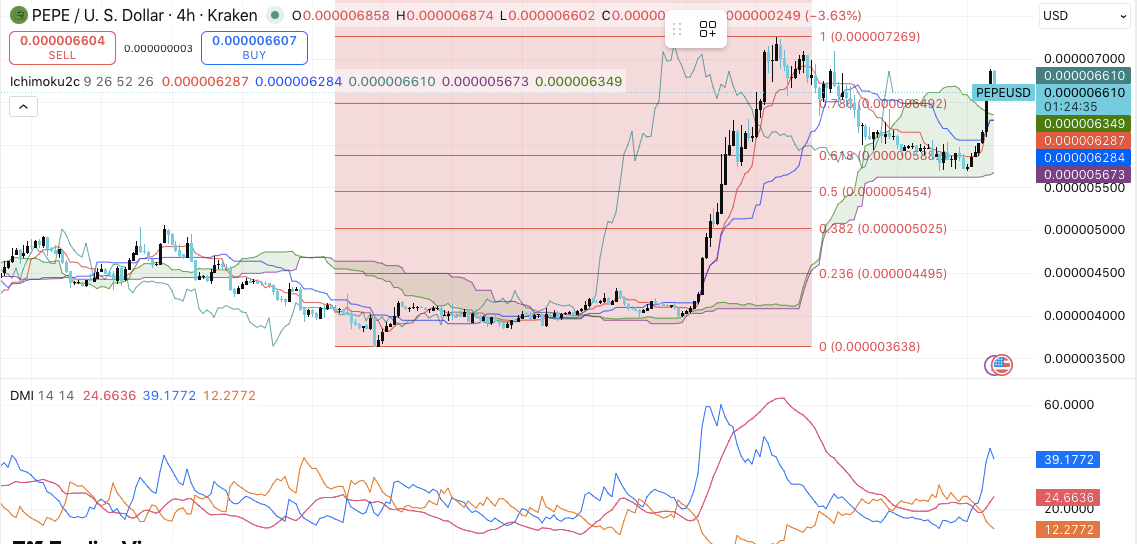Screen dimensions: 1137x544
Task: Click the orange-red 0.000006287 price axis tag
Action: pyautogui.click(x=1084, y=141)
